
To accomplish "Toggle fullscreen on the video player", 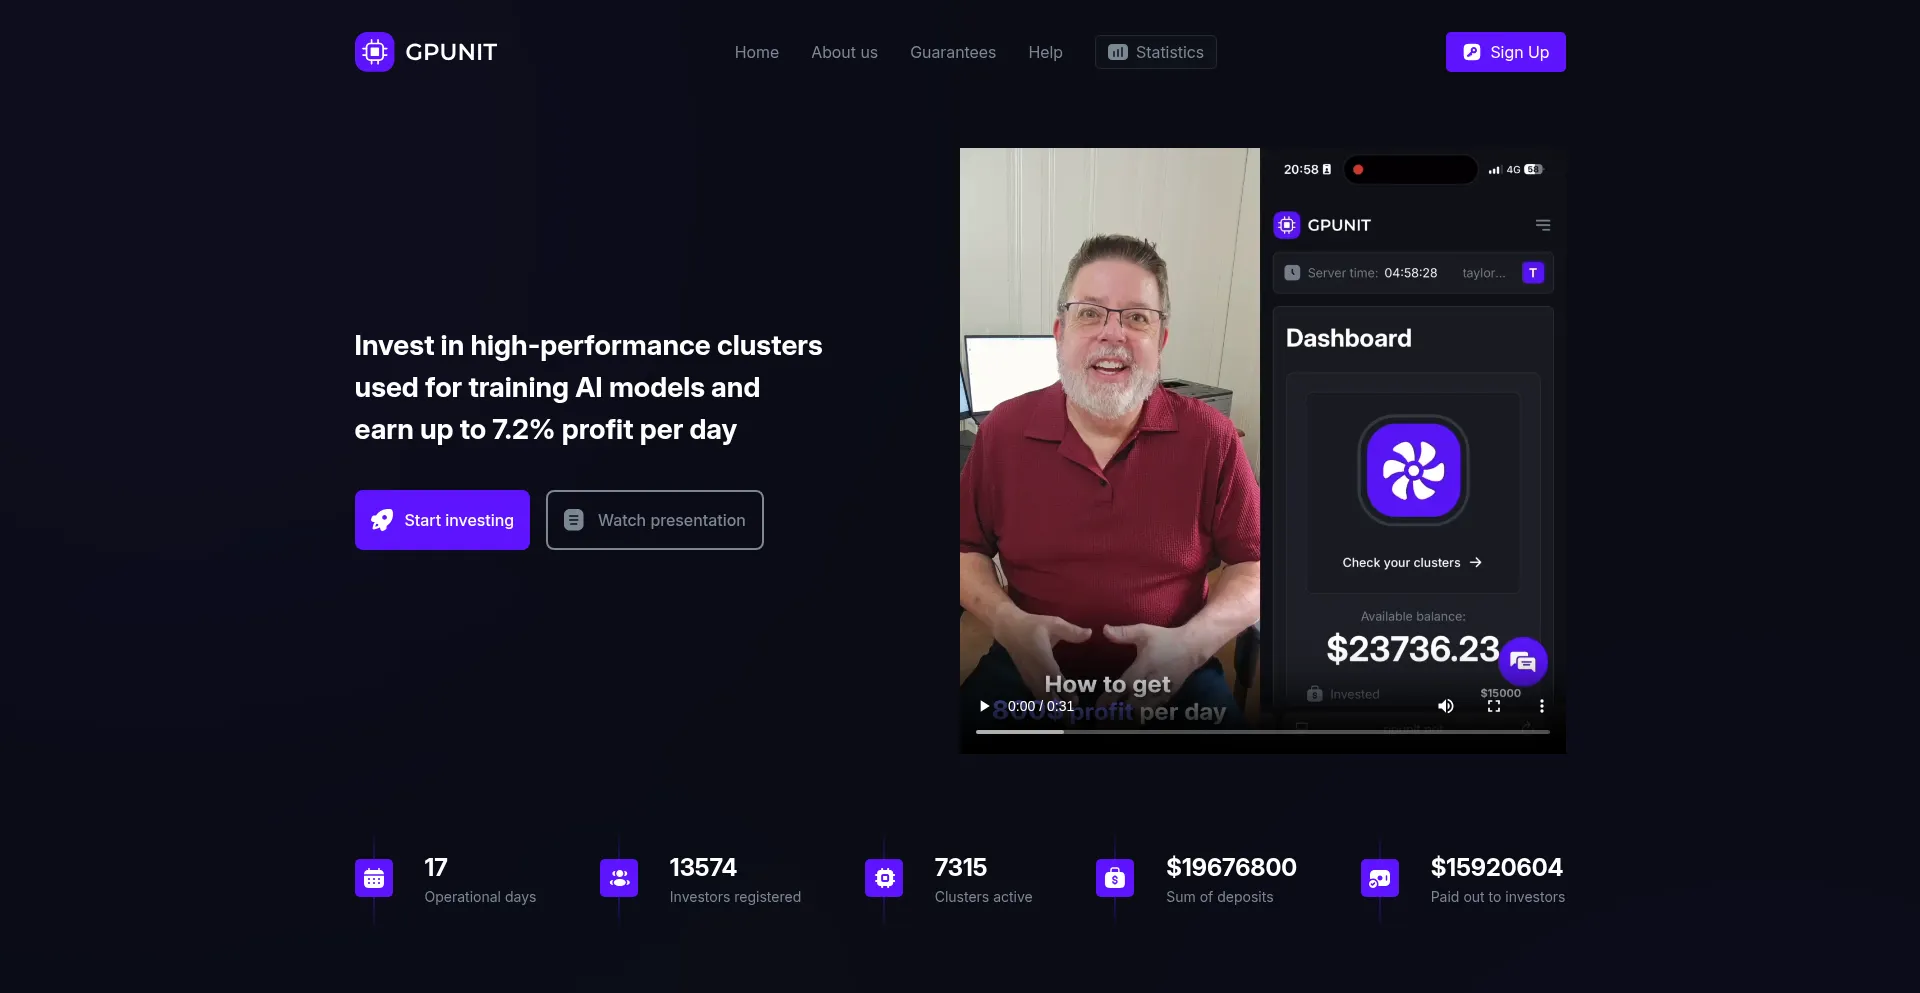I will (1494, 706).
